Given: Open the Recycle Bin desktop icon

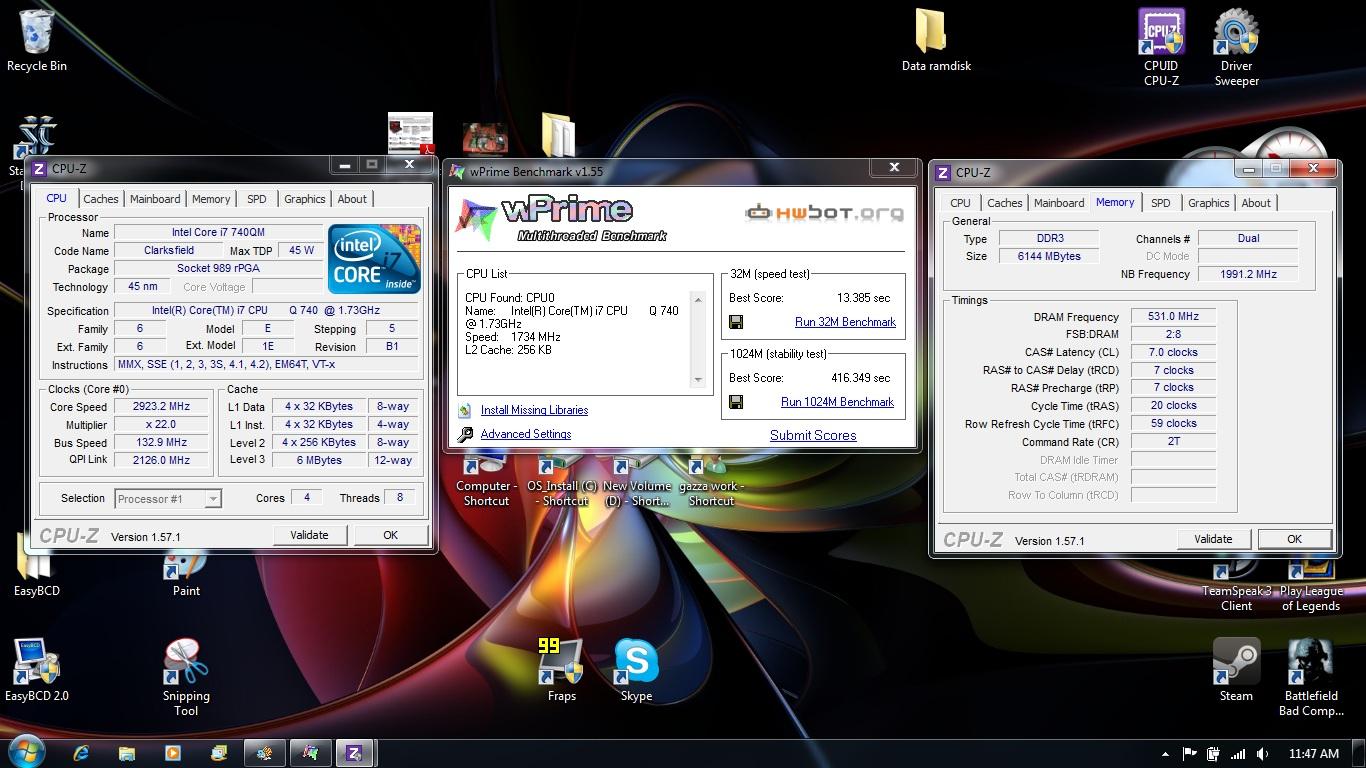Looking at the screenshot, I should click(x=37, y=40).
